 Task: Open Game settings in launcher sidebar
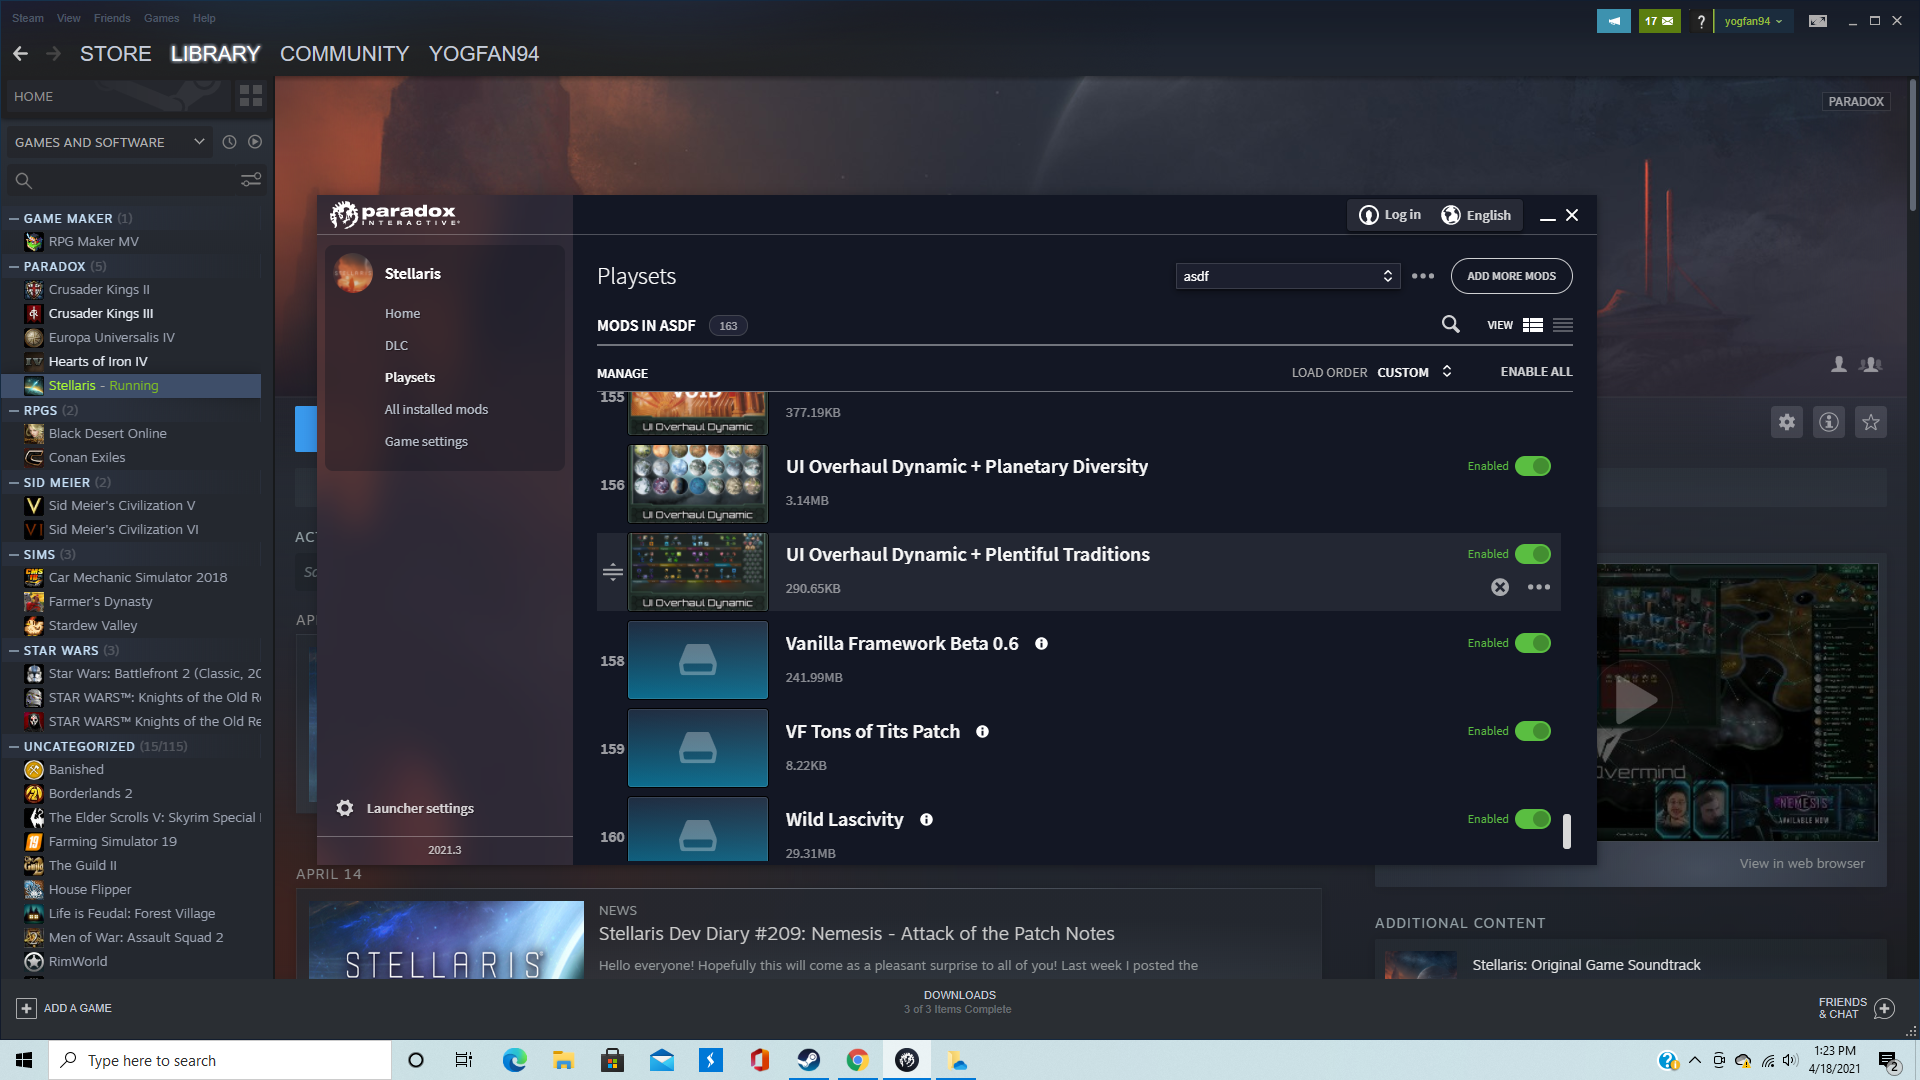(426, 441)
